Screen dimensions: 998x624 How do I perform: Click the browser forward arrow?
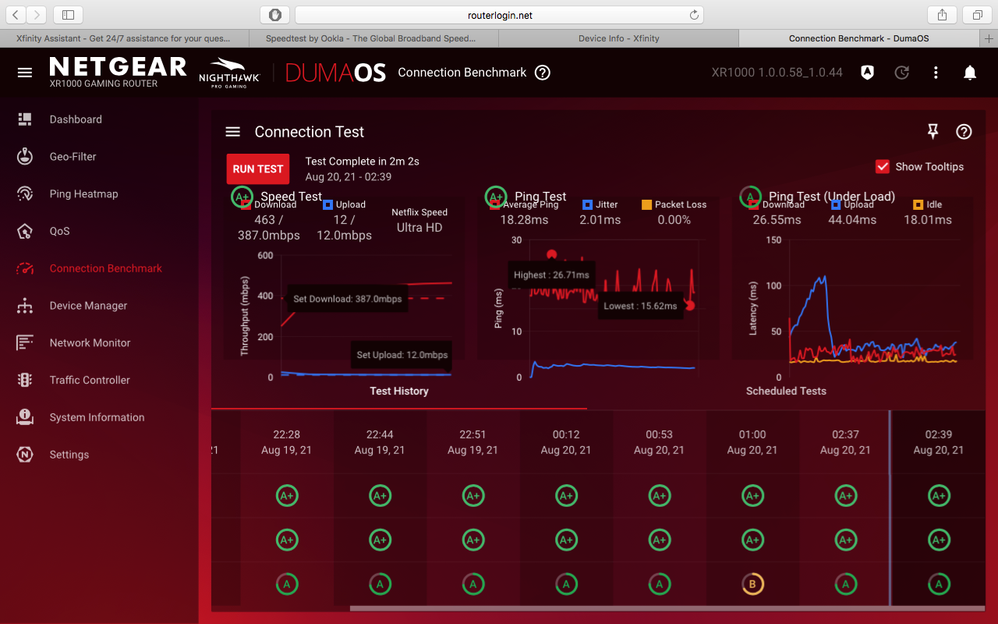coord(36,15)
